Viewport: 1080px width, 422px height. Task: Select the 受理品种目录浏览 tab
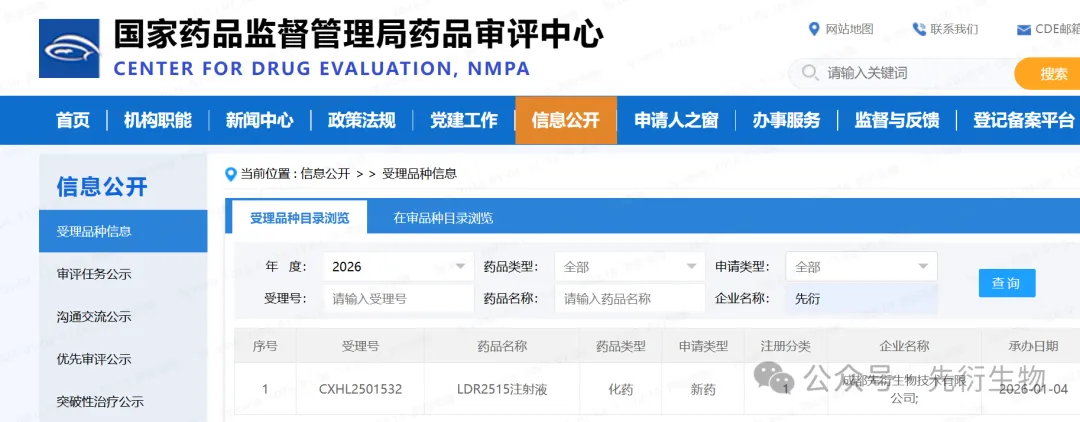coord(299,218)
